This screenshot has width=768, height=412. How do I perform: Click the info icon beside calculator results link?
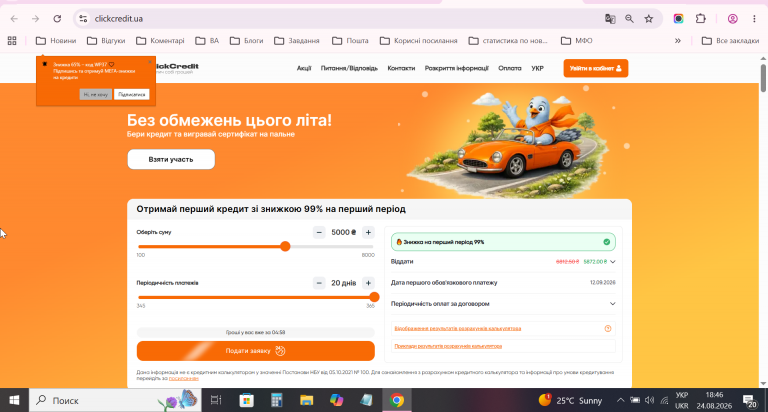point(608,329)
